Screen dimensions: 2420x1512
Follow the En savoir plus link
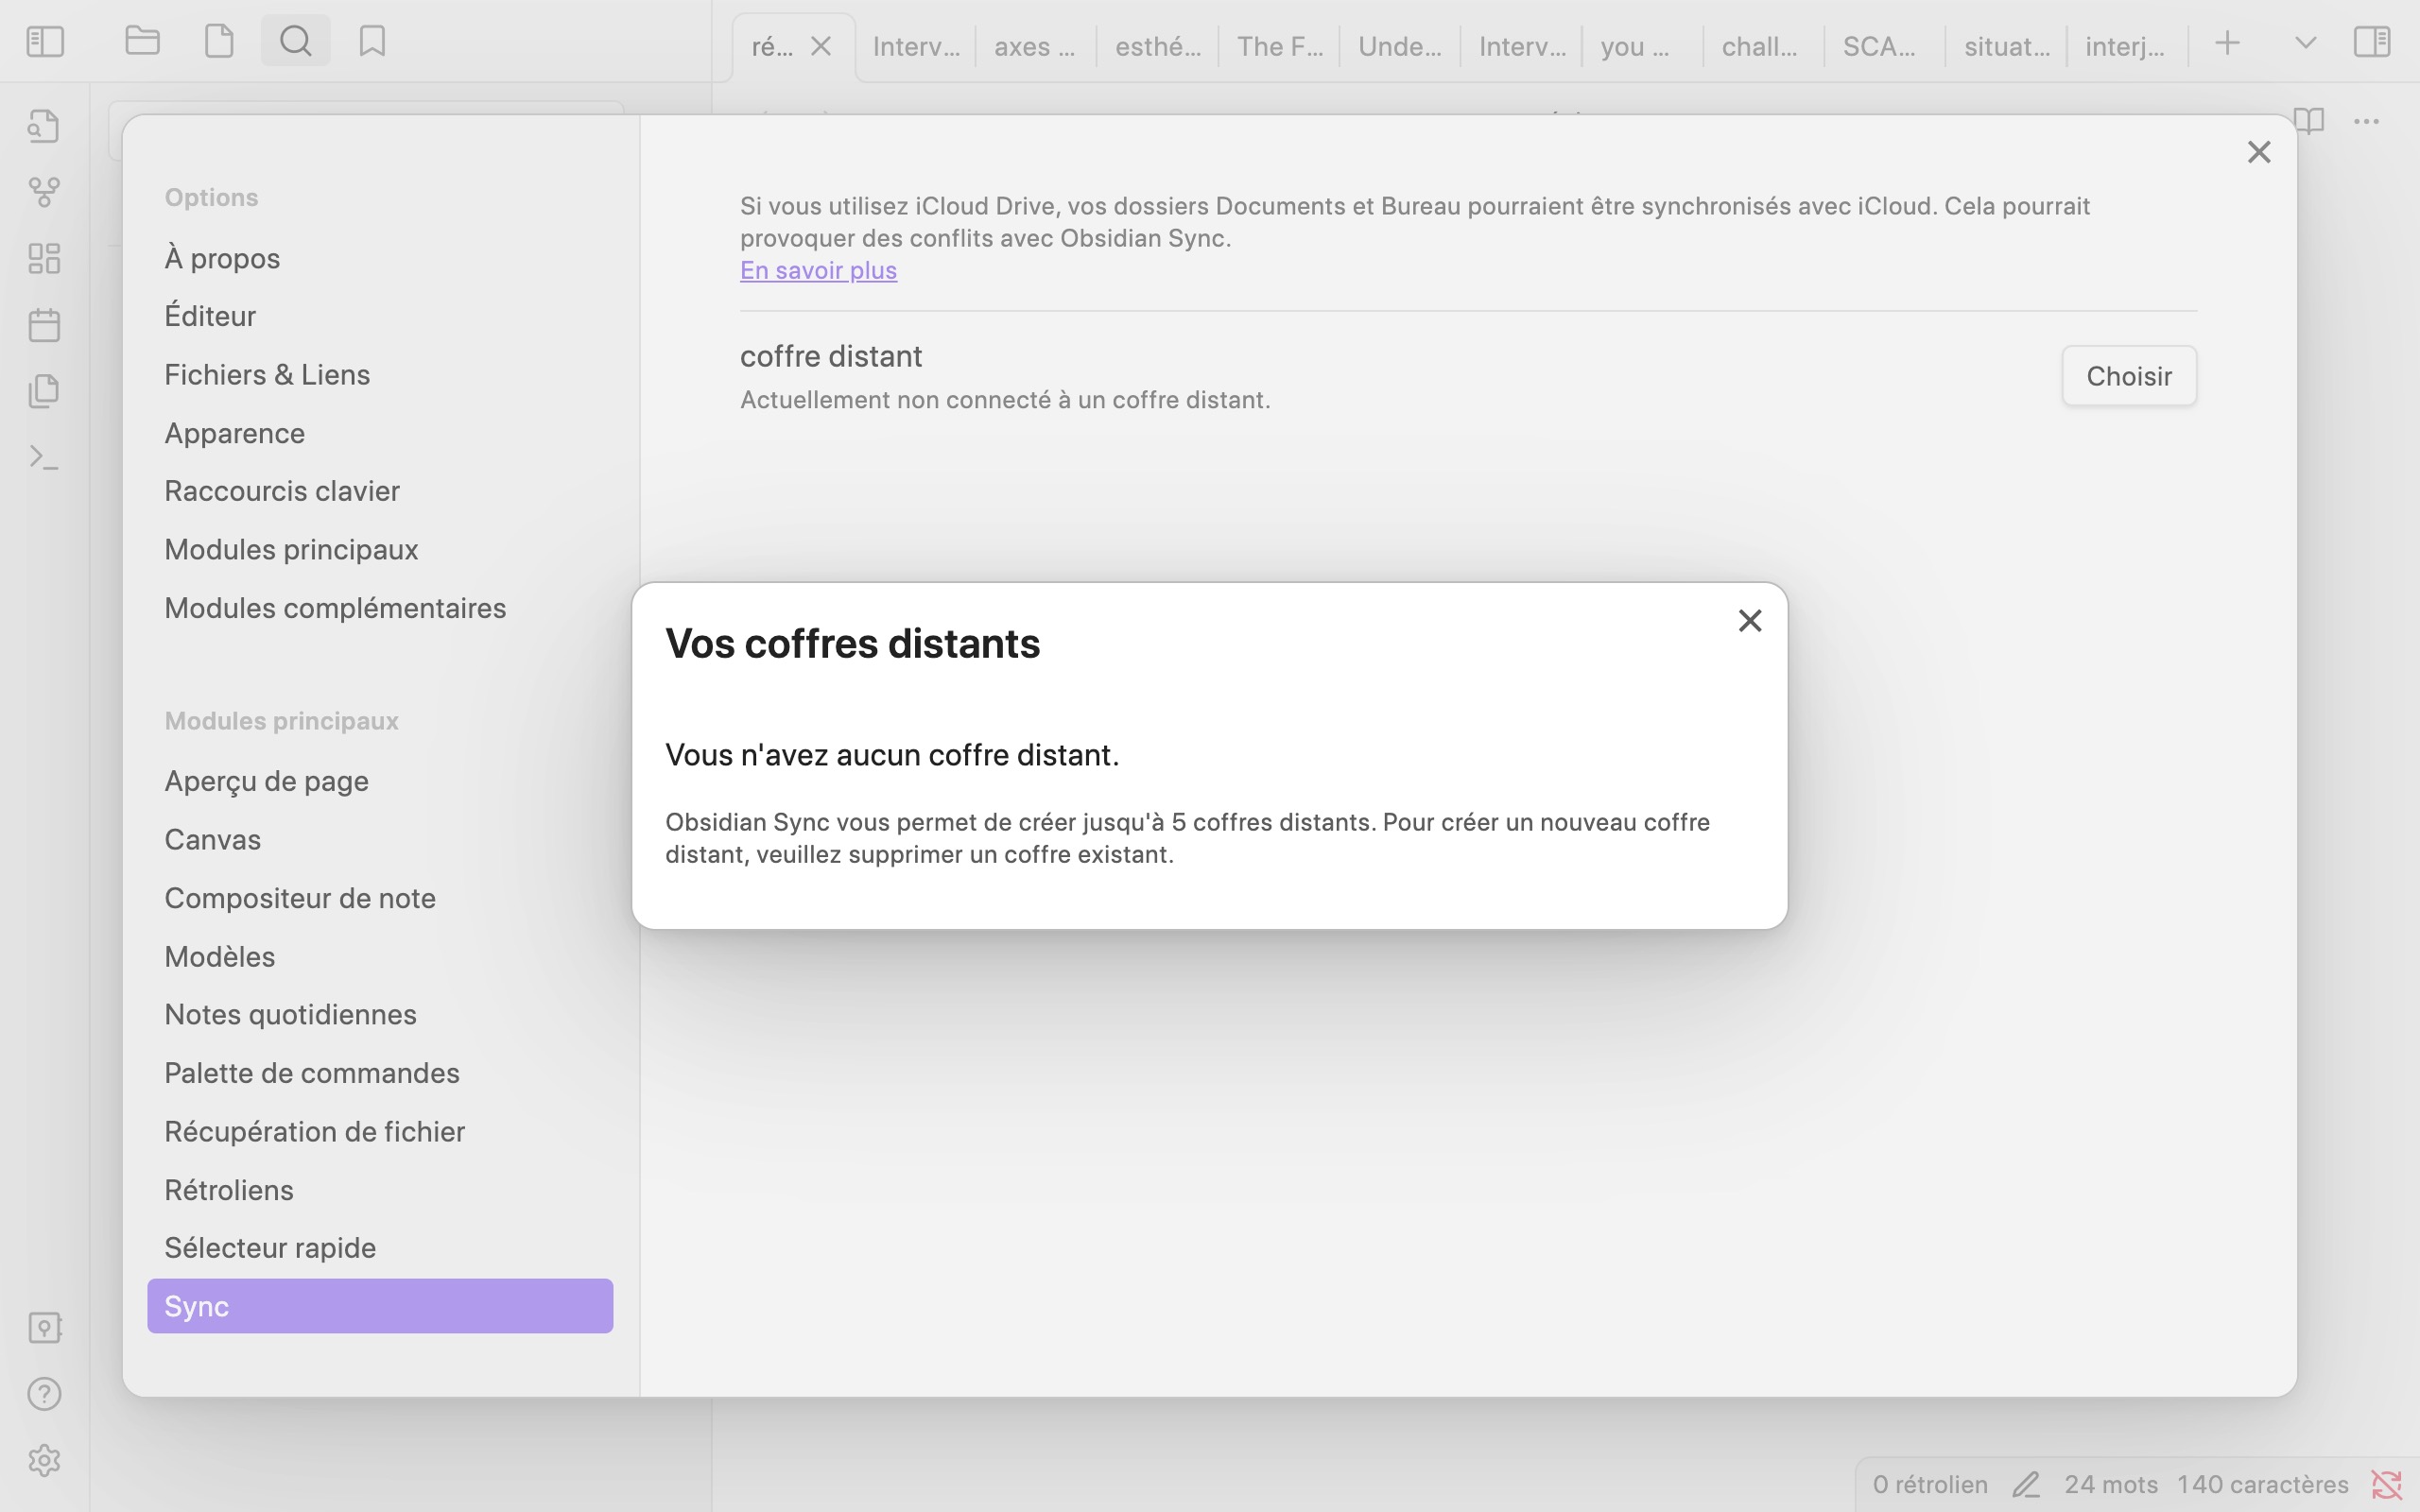(818, 270)
